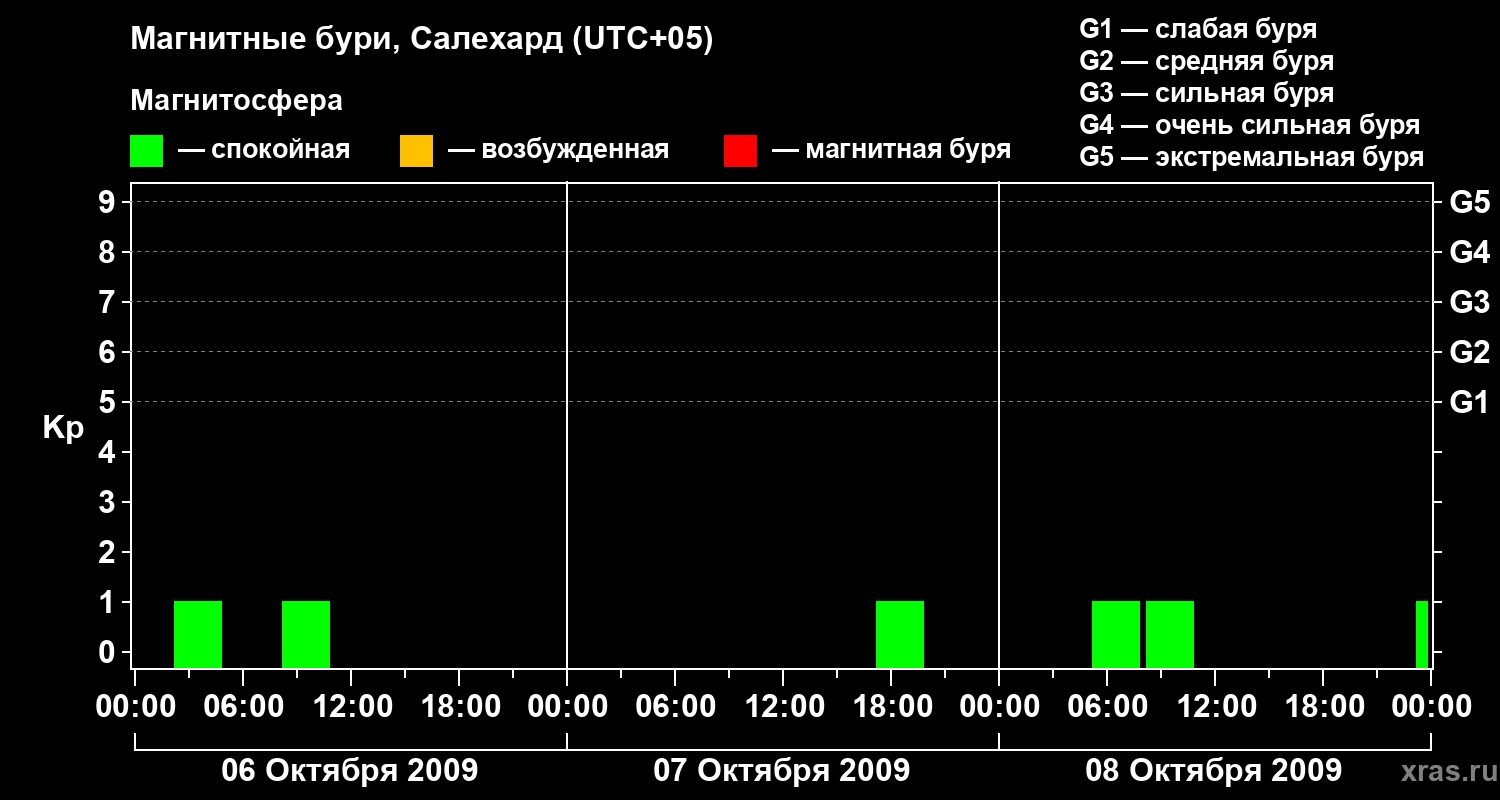Click the '07 Октября 2009' date label
Image resolution: width=1500 pixels, height=800 pixels.
(x=782, y=771)
